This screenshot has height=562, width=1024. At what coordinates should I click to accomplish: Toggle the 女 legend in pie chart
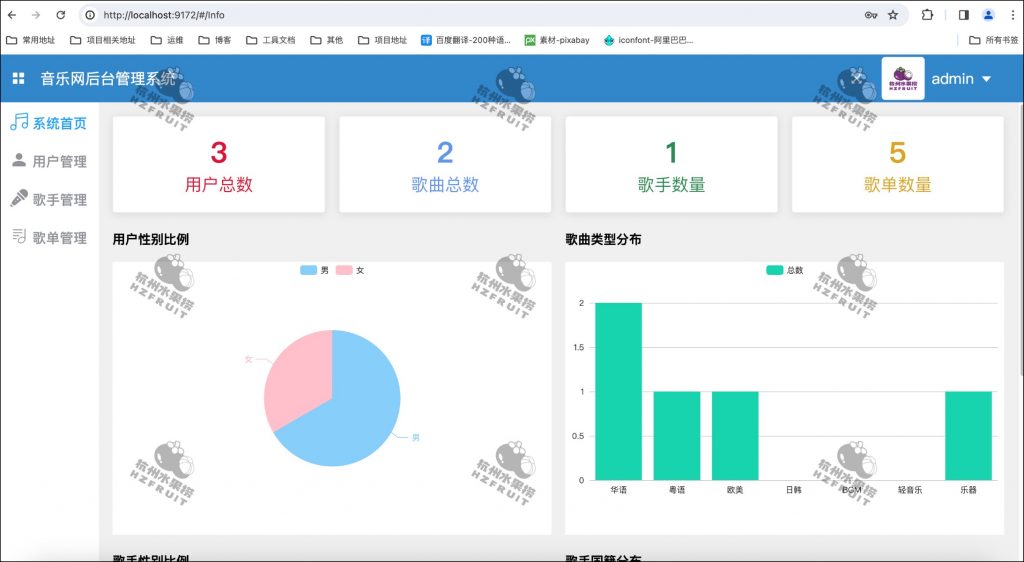[x=350, y=270]
